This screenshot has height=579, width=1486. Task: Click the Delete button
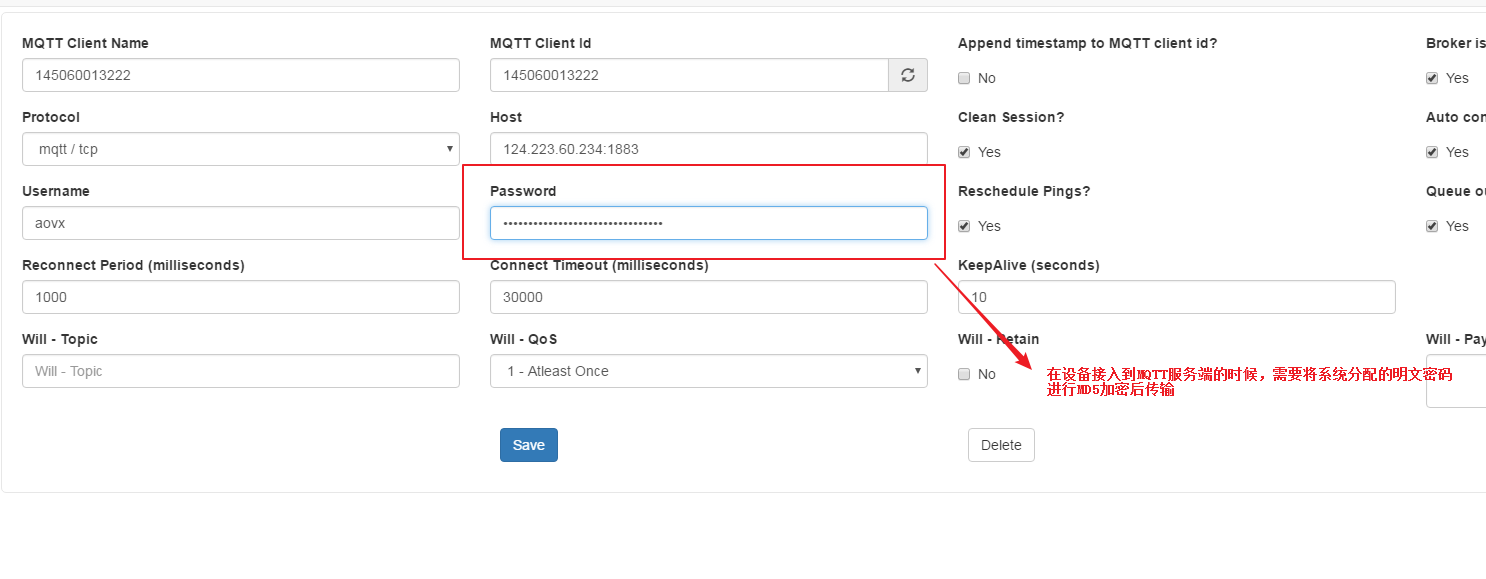coord(1001,445)
